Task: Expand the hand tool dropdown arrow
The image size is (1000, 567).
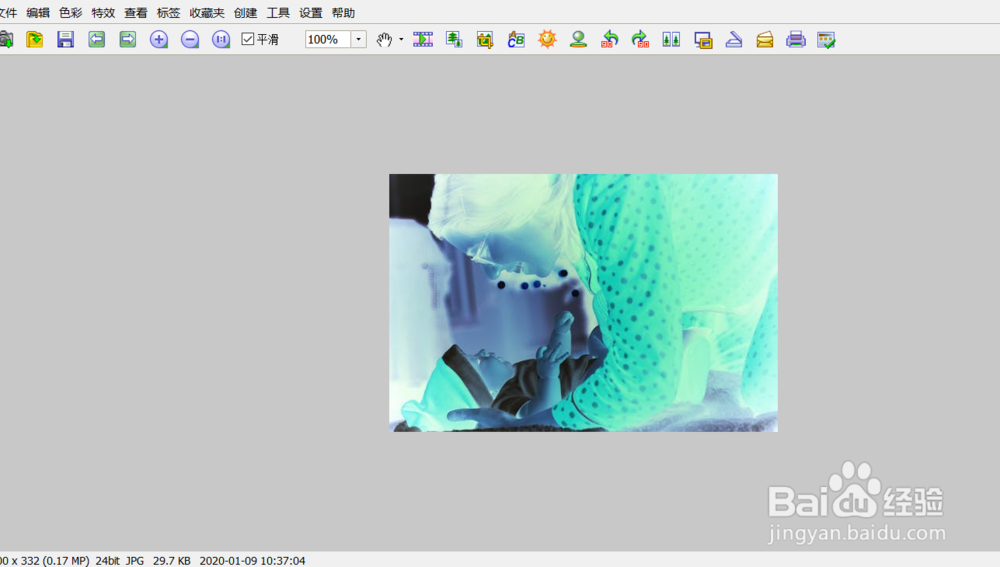Action: [x=401, y=40]
